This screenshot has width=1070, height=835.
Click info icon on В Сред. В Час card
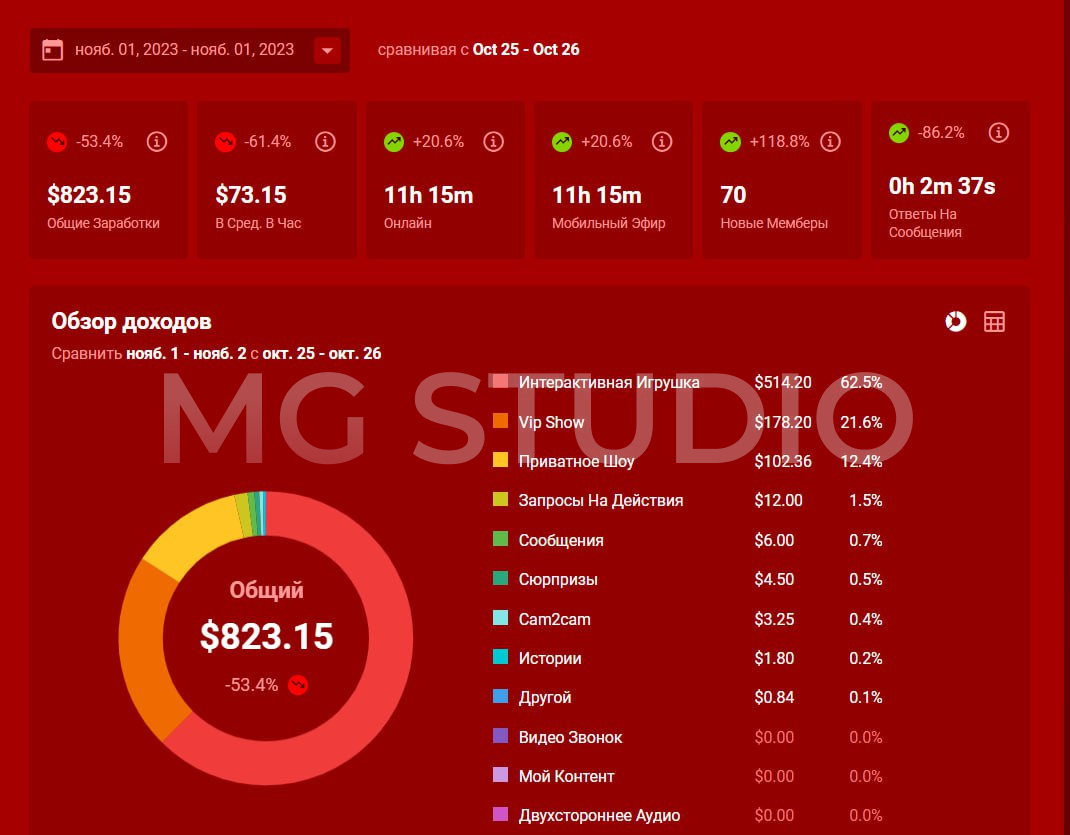325,142
